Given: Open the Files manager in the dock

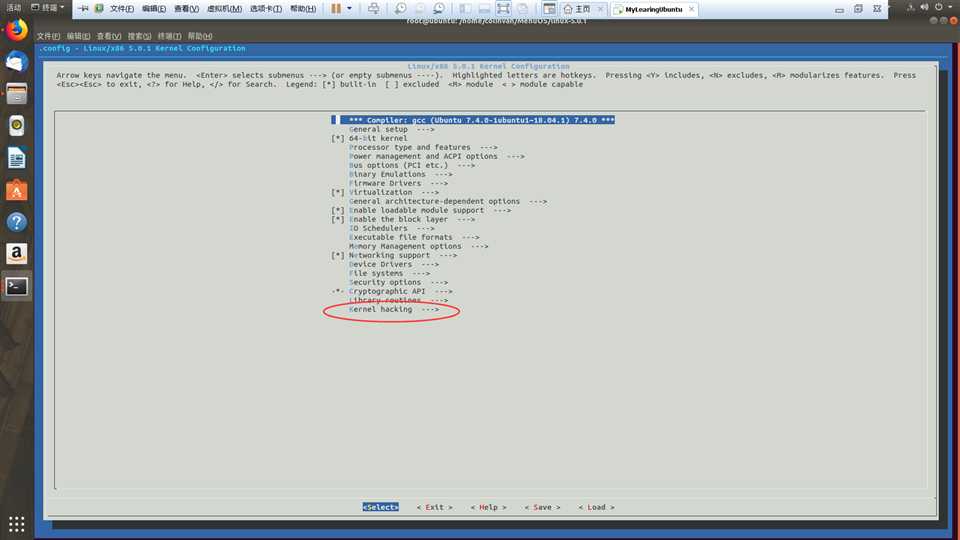Looking at the screenshot, I should click(x=17, y=94).
